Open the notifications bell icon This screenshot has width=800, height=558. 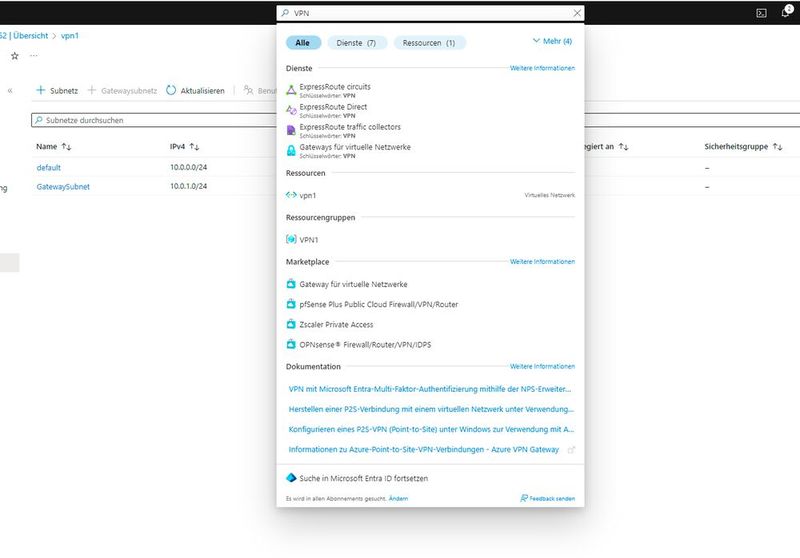coord(786,12)
